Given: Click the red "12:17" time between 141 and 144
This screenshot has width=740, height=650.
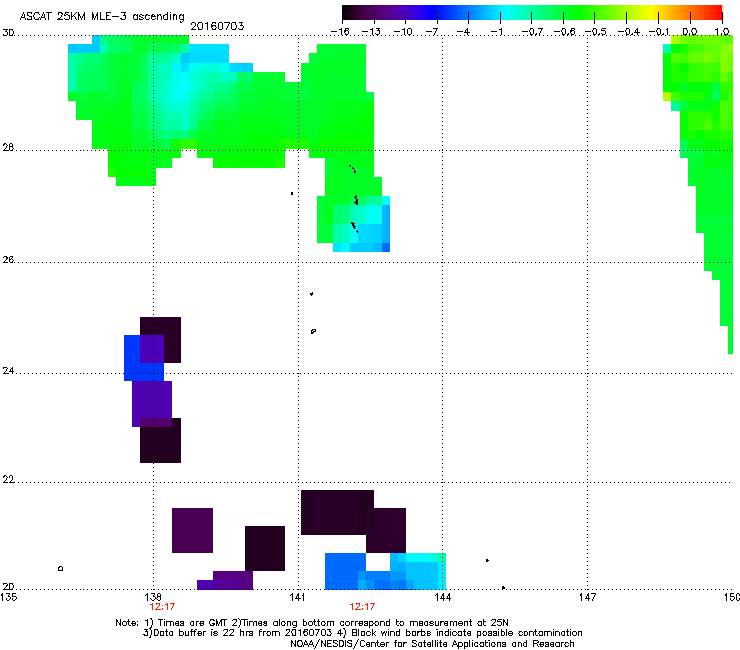Looking at the screenshot, I should (x=362, y=607).
